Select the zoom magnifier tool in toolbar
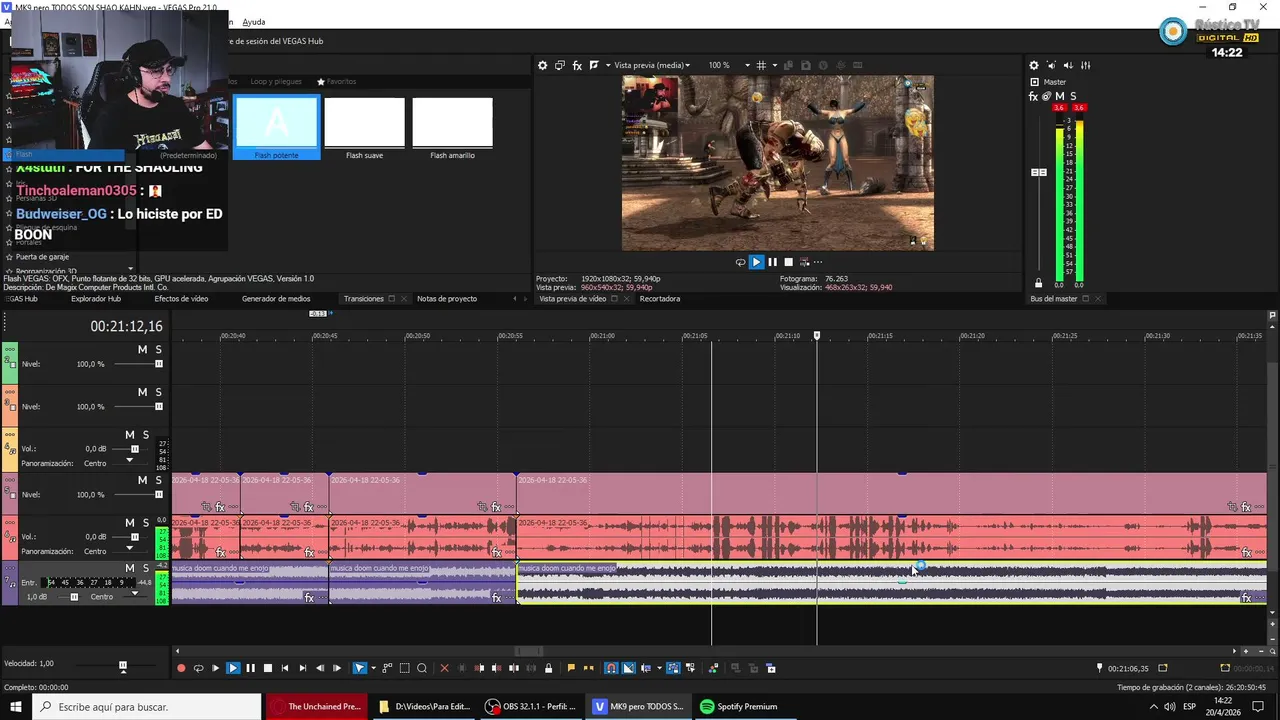 point(422,668)
